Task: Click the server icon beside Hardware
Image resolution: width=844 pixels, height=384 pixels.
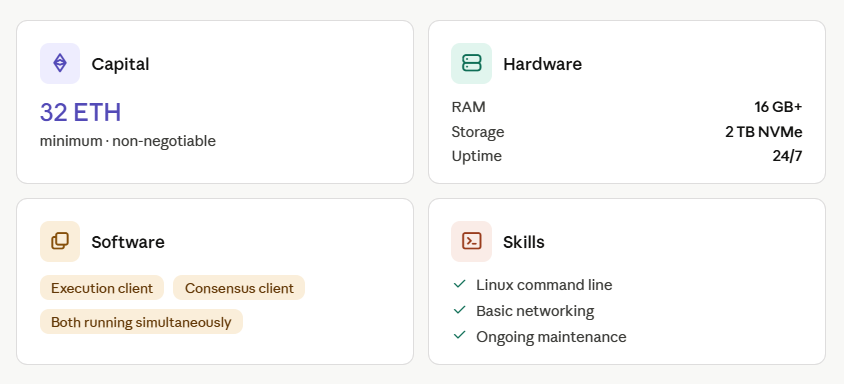Action: coord(472,64)
